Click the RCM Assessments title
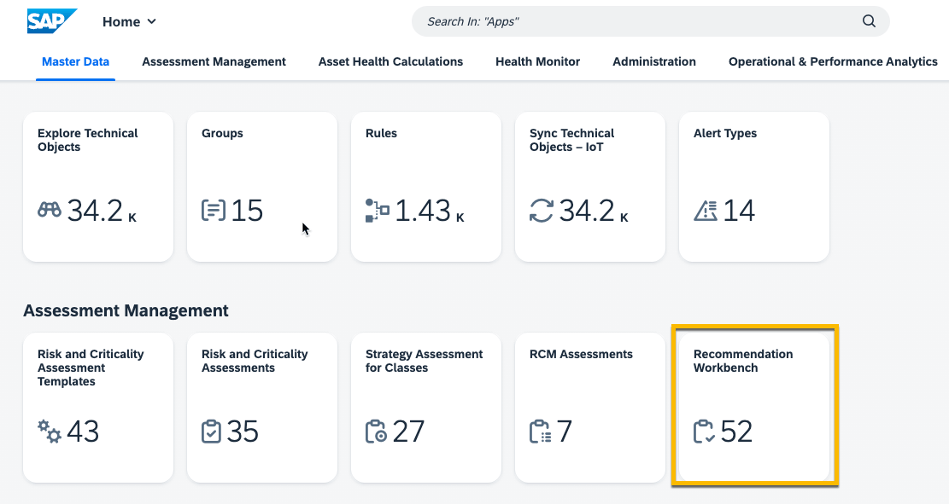 point(581,354)
